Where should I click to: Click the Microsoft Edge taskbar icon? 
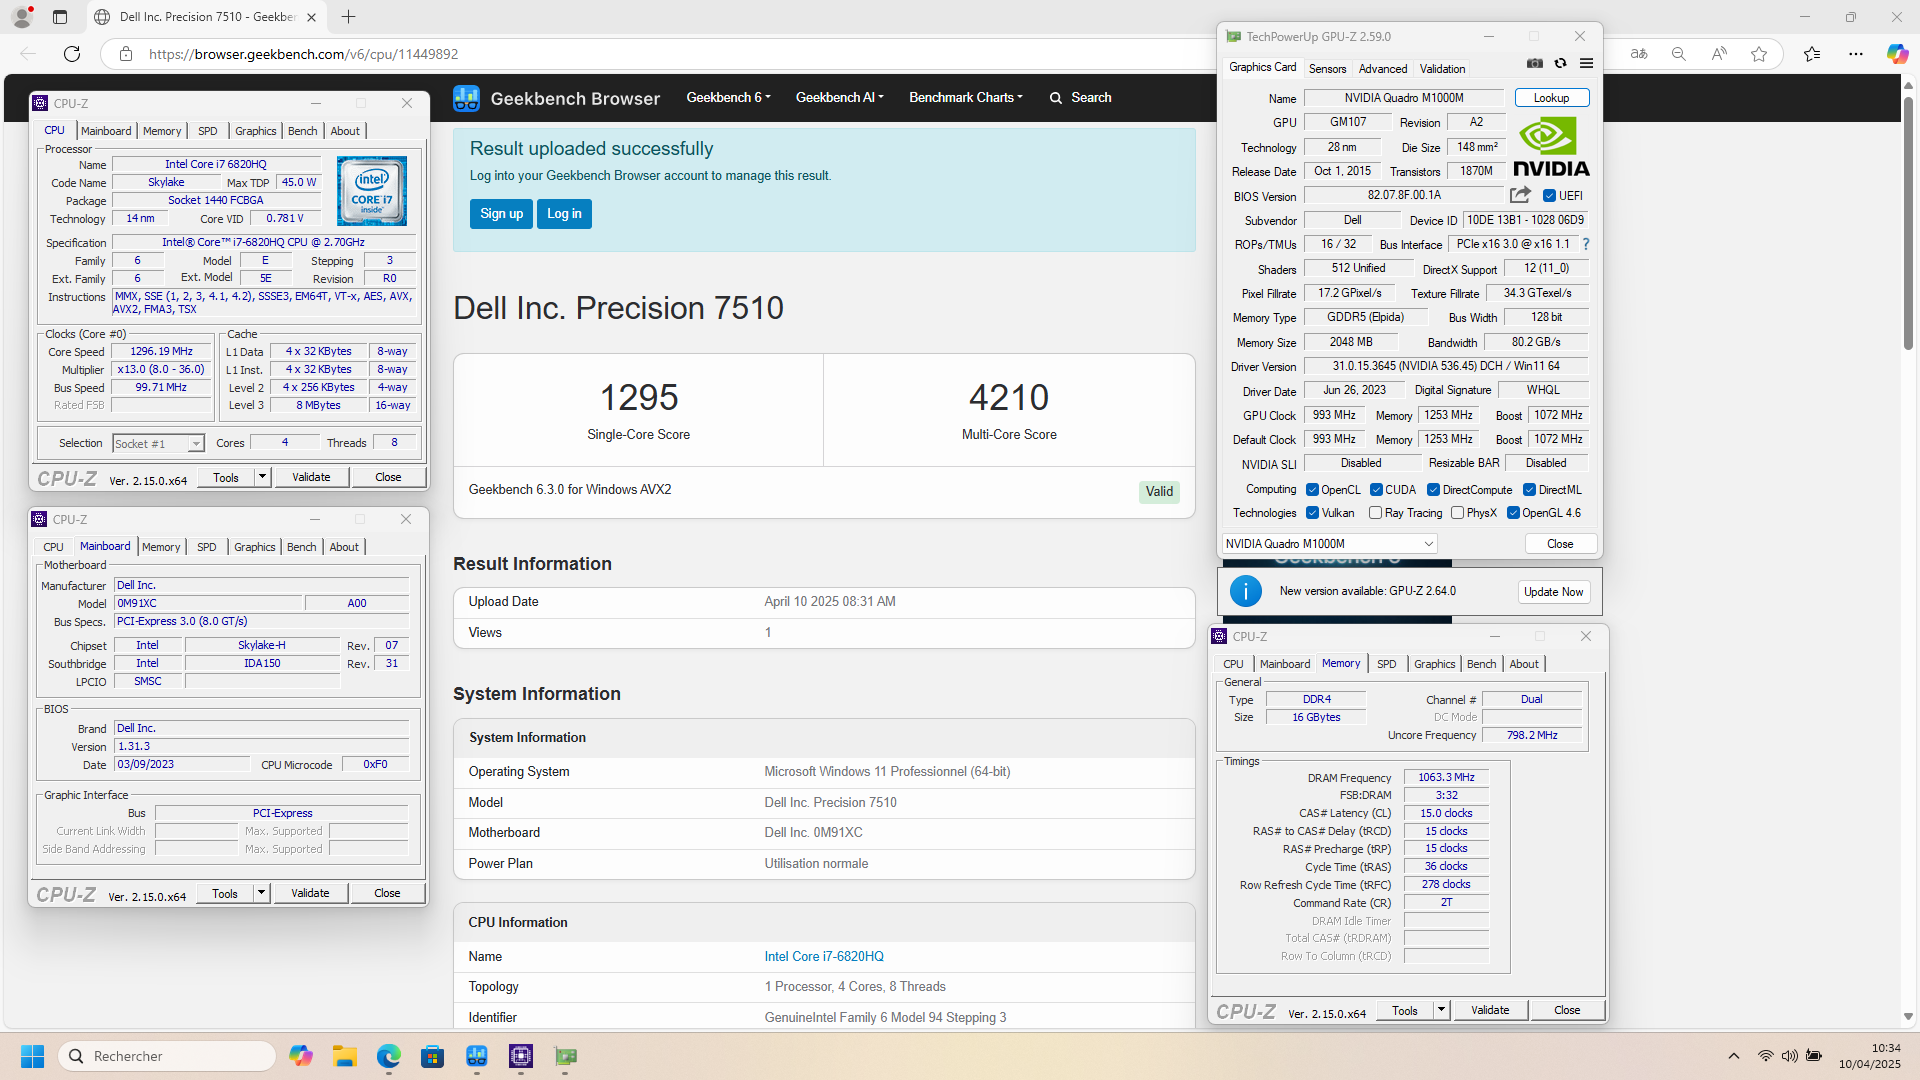tap(389, 1056)
